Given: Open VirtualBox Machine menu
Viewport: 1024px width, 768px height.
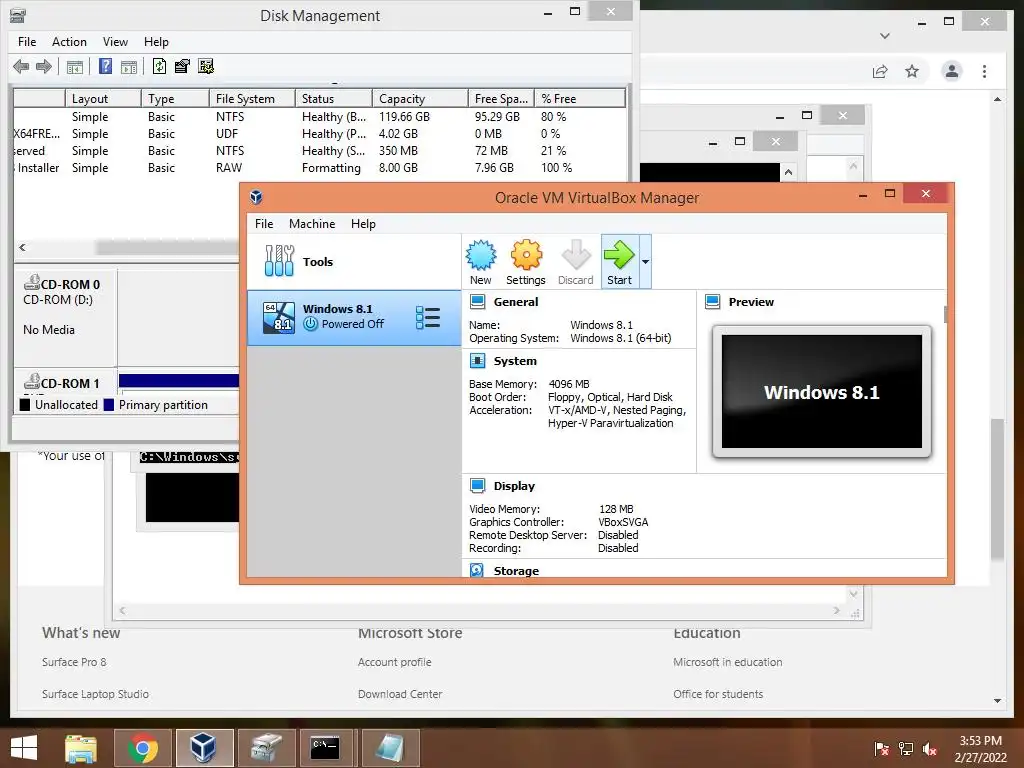Looking at the screenshot, I should [x=312, y=224].
